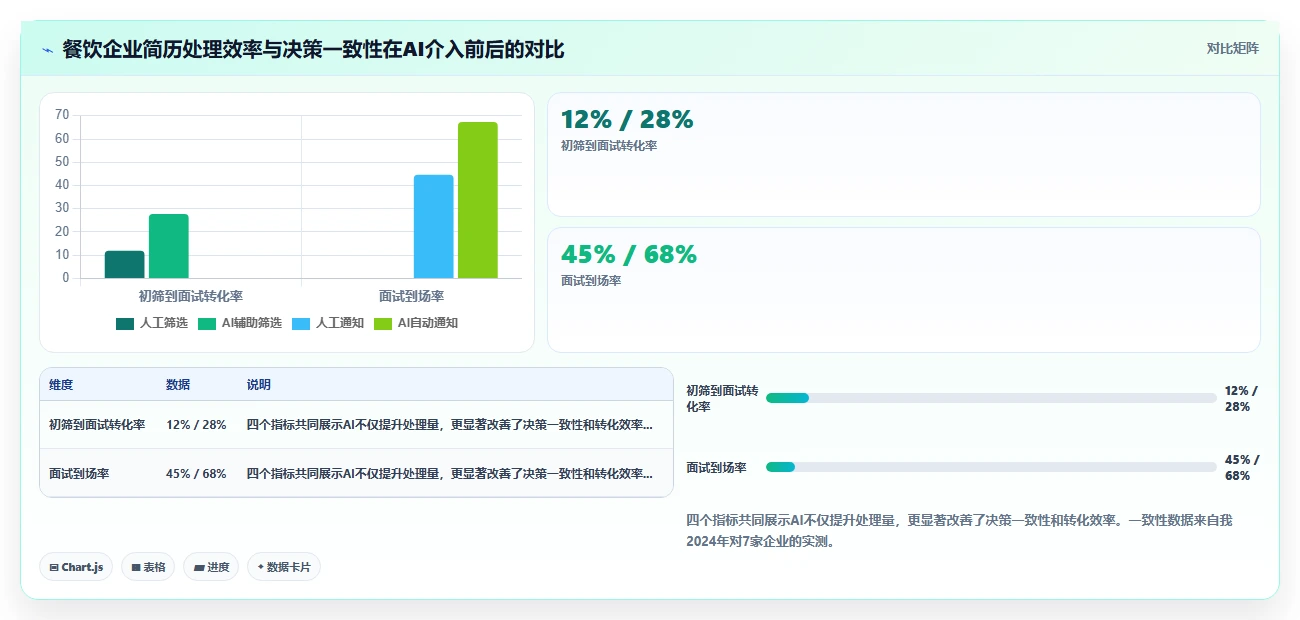The image size is (1300, 620).
Task: Click table cell 45% / 68%
Action: 196,473
